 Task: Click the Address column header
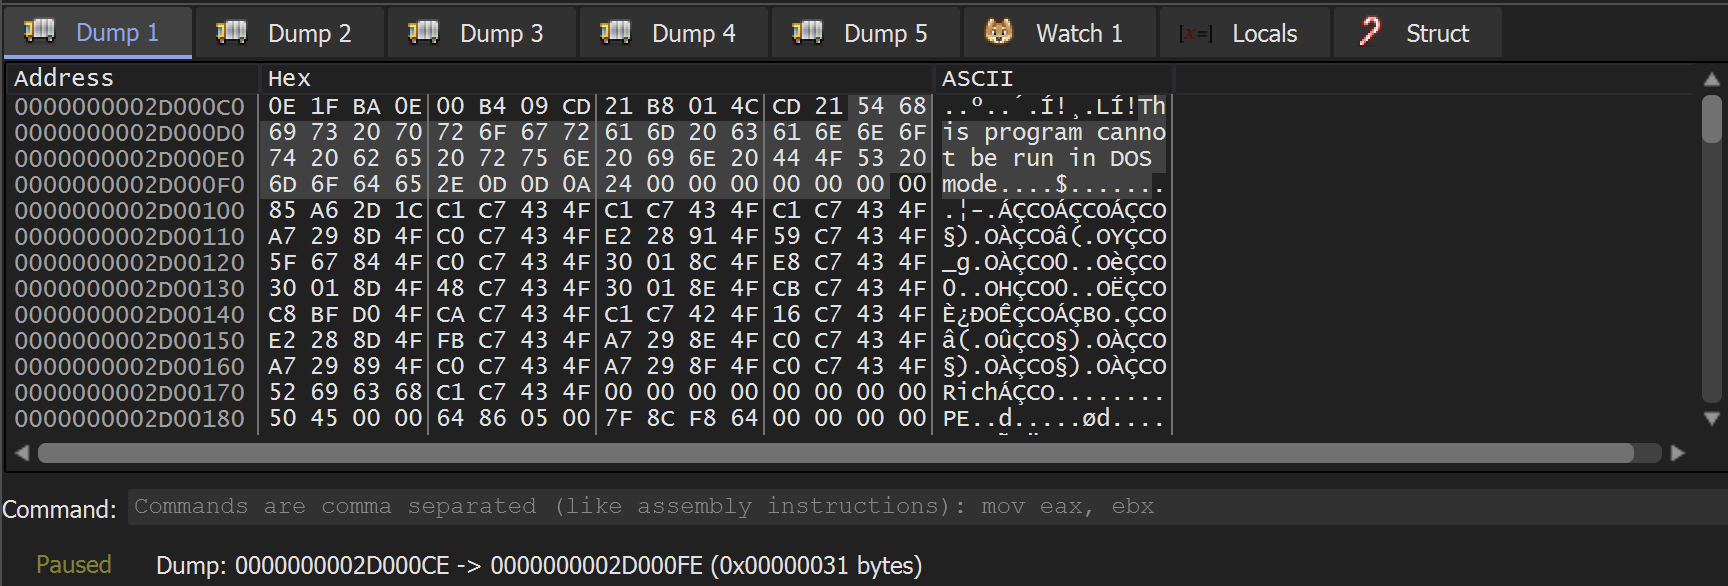click(133, 78)
